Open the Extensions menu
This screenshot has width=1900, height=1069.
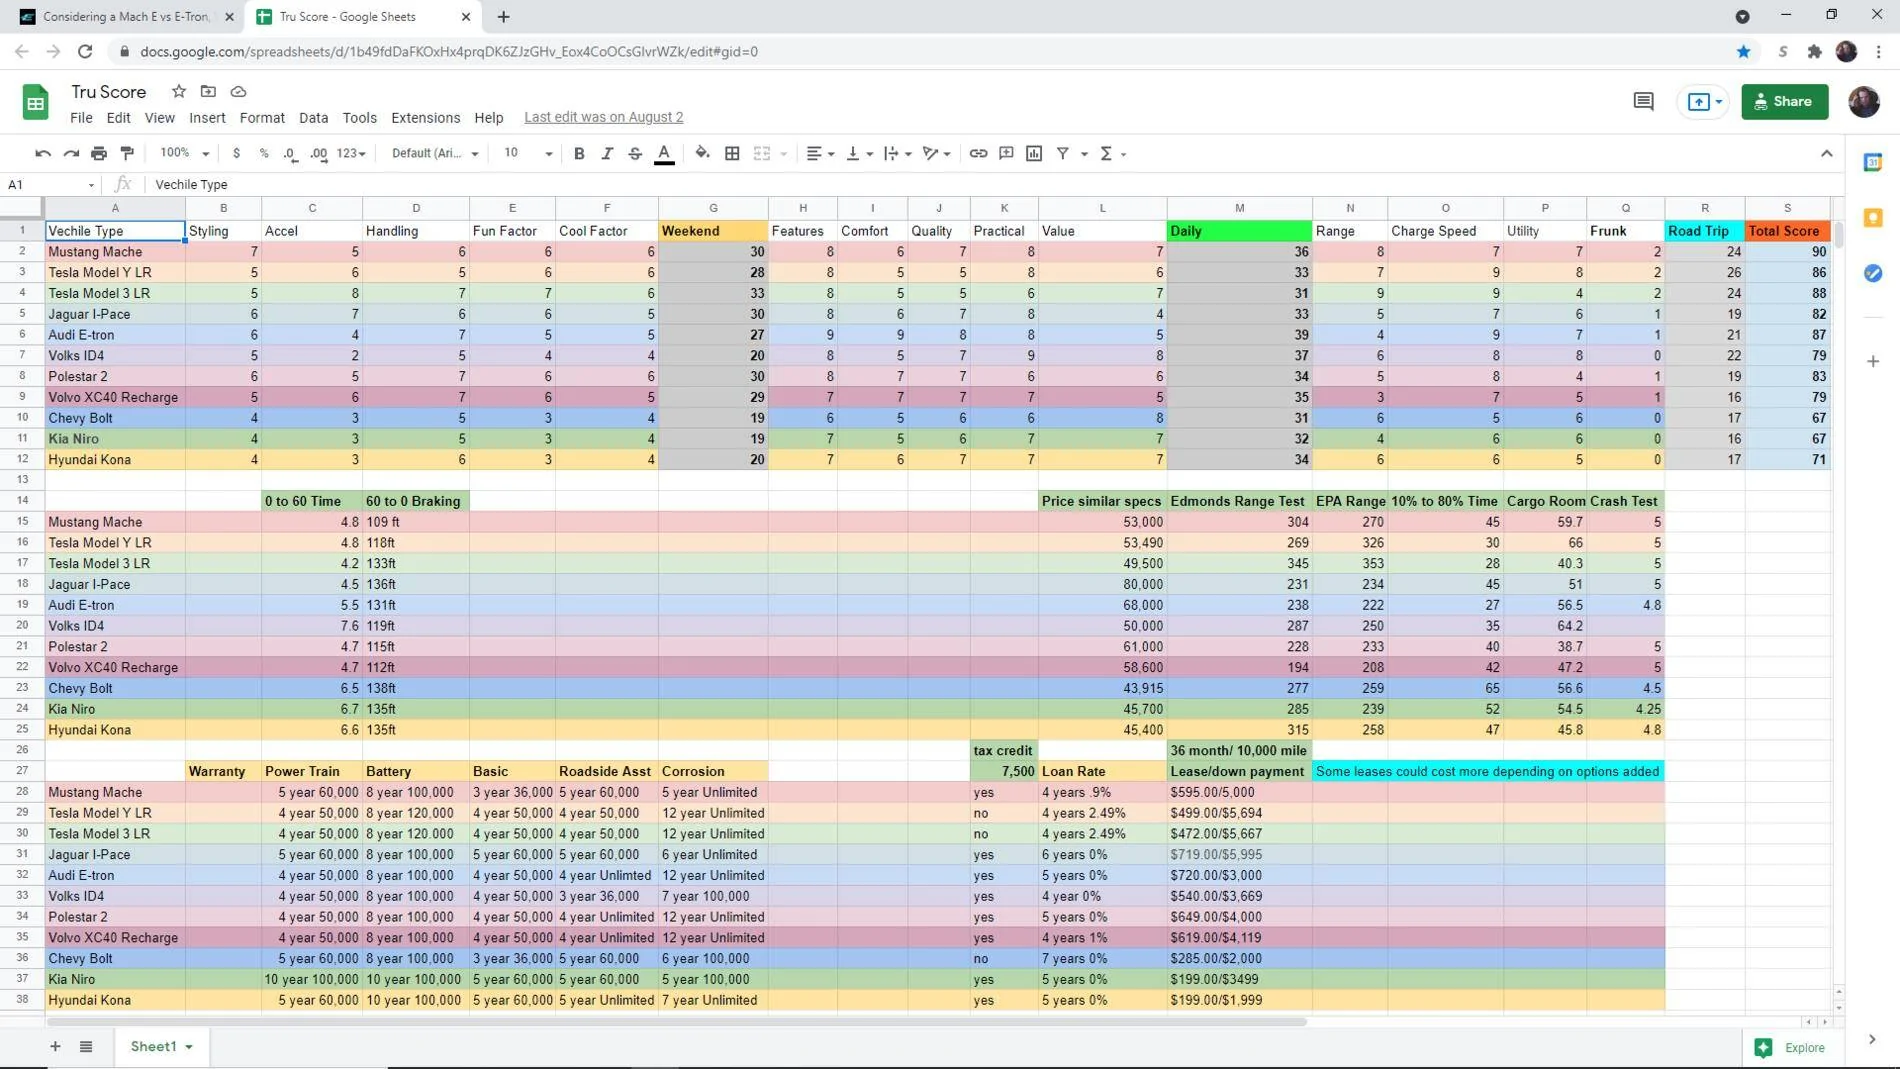[x=425, y=117]
